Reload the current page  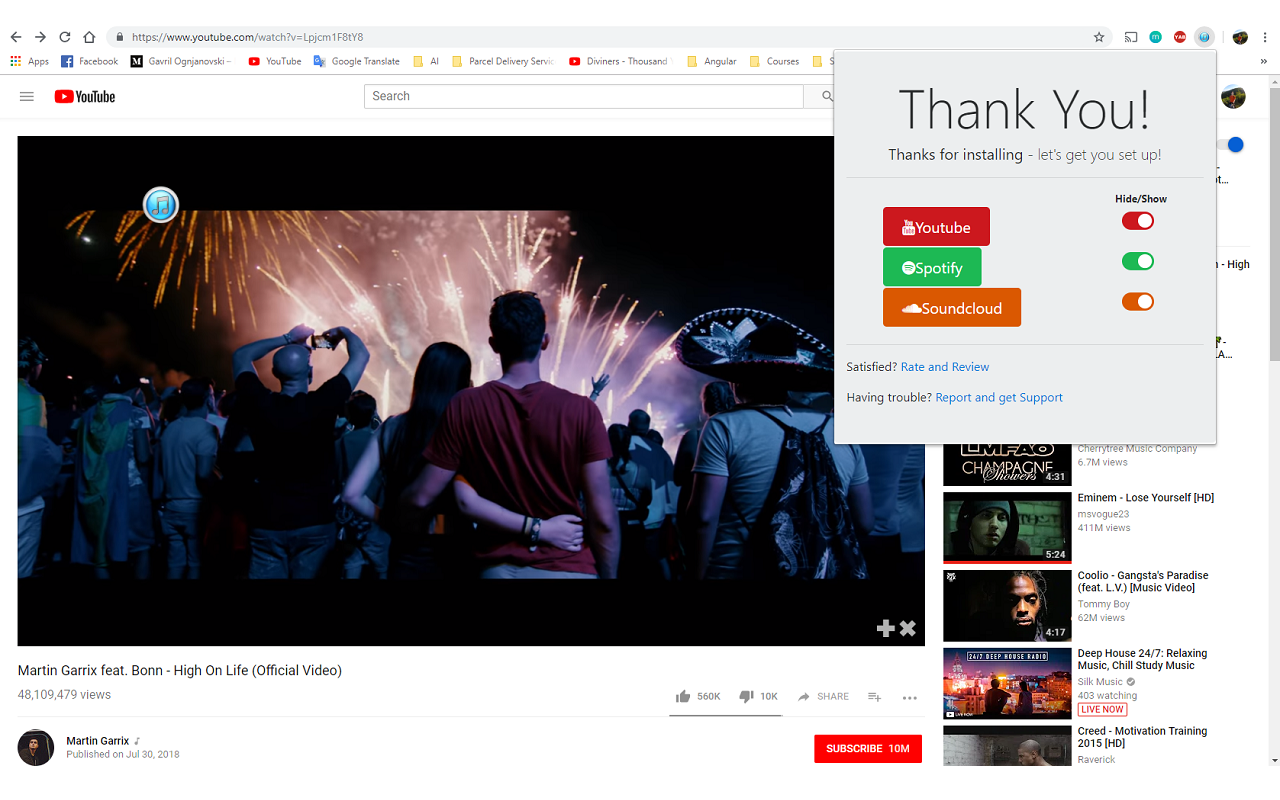click(65, 37)
